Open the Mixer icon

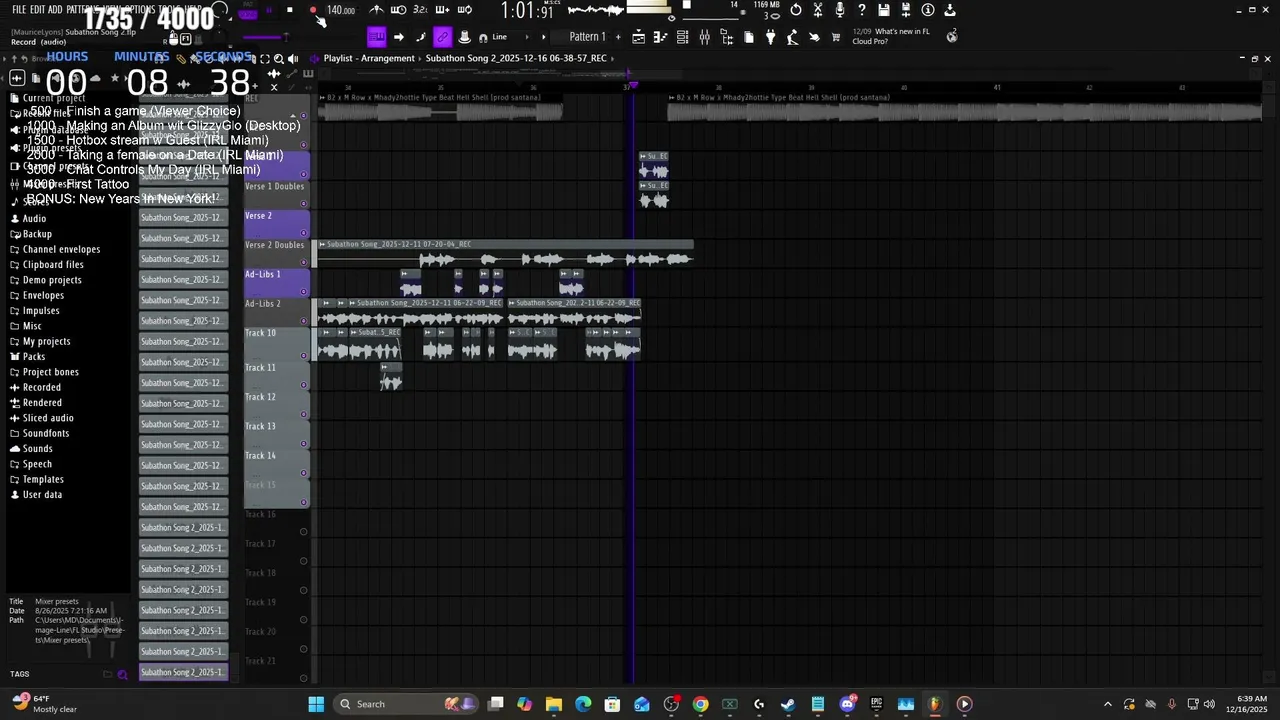[704, 37]
